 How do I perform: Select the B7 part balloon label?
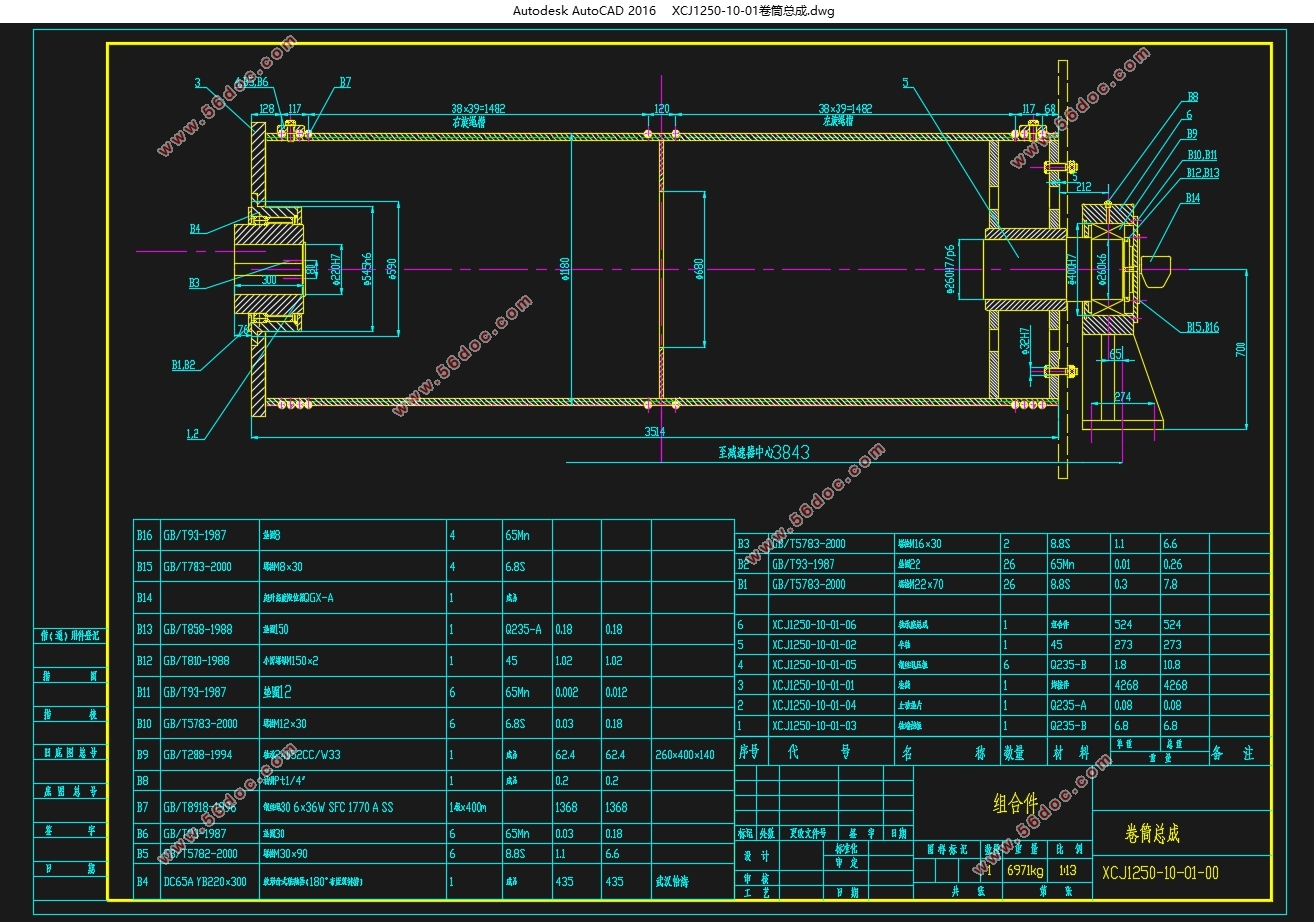(345, 83)
